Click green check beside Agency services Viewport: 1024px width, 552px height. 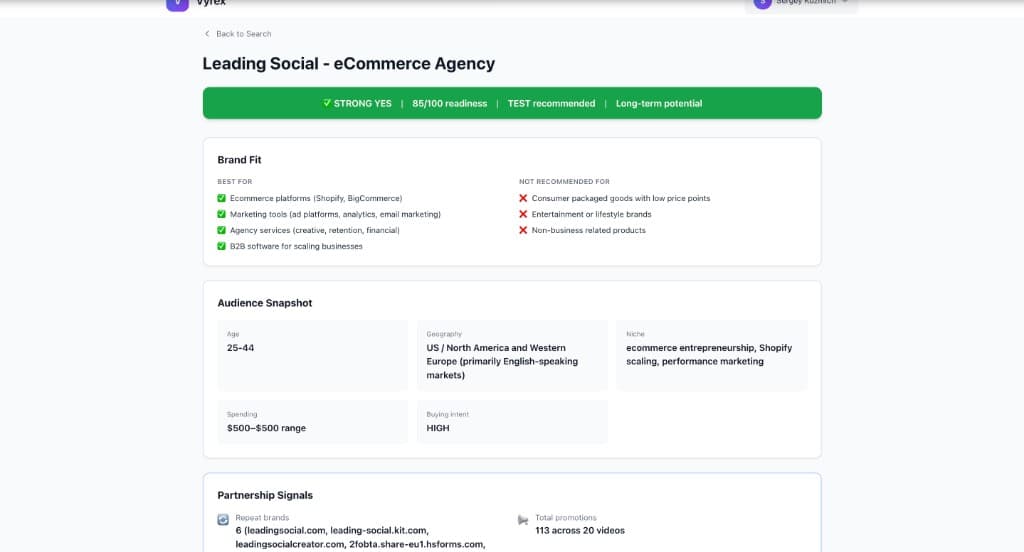(221, 230)
